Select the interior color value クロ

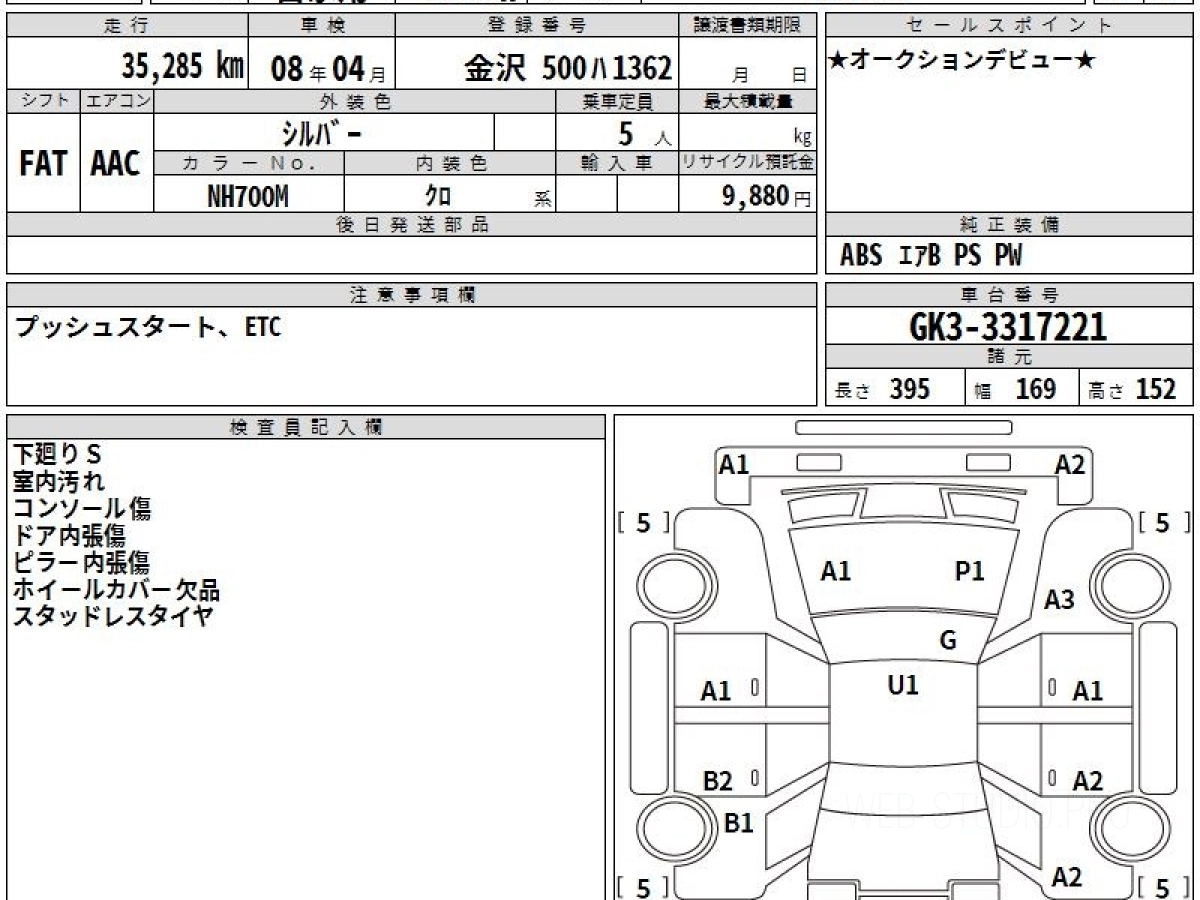click(439, 196)
